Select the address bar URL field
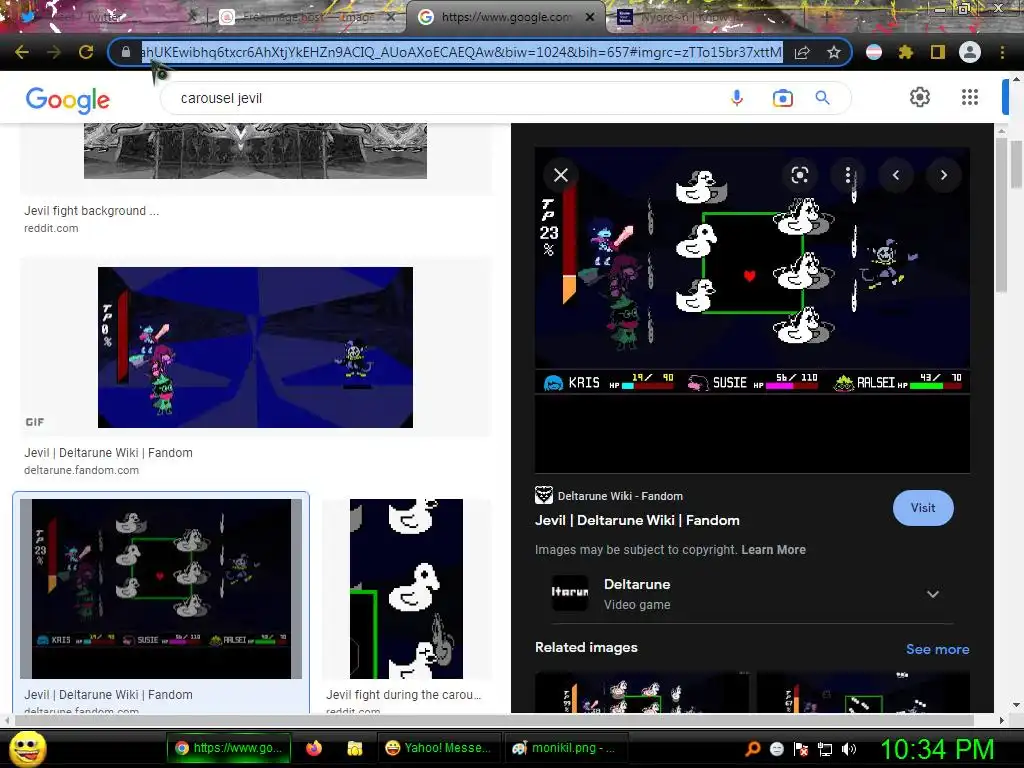This screenshot has width=1024, height=768. click(462, 52)
